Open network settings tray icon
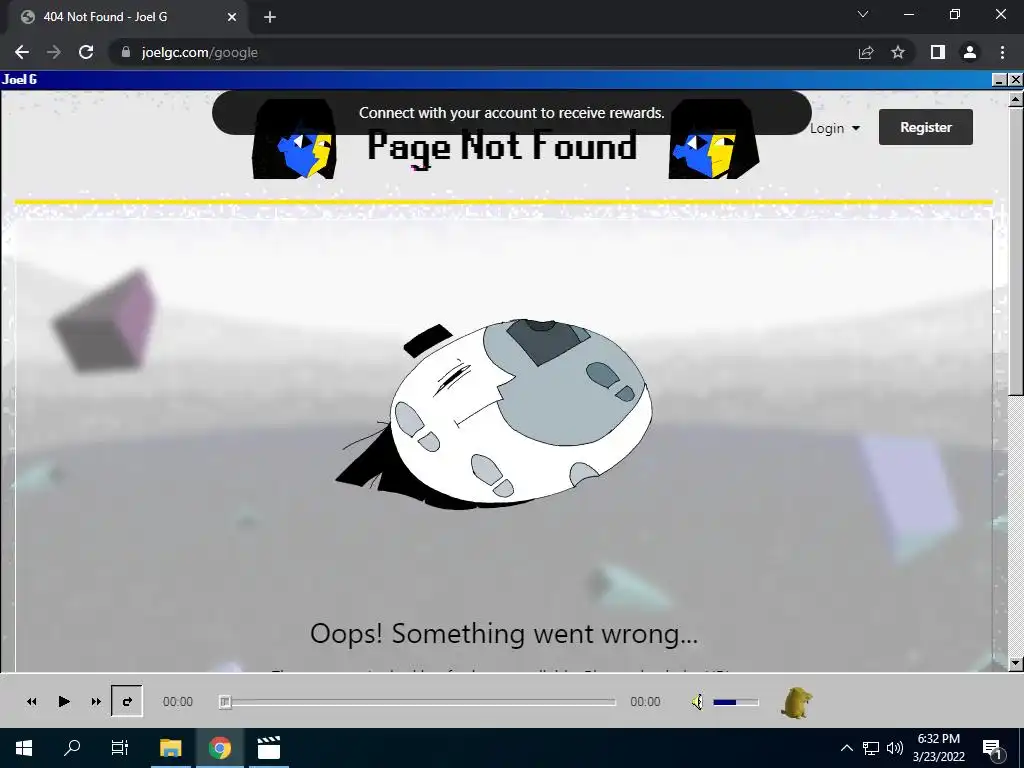The height and width of the screenshot is (768, 1024). 871,748
